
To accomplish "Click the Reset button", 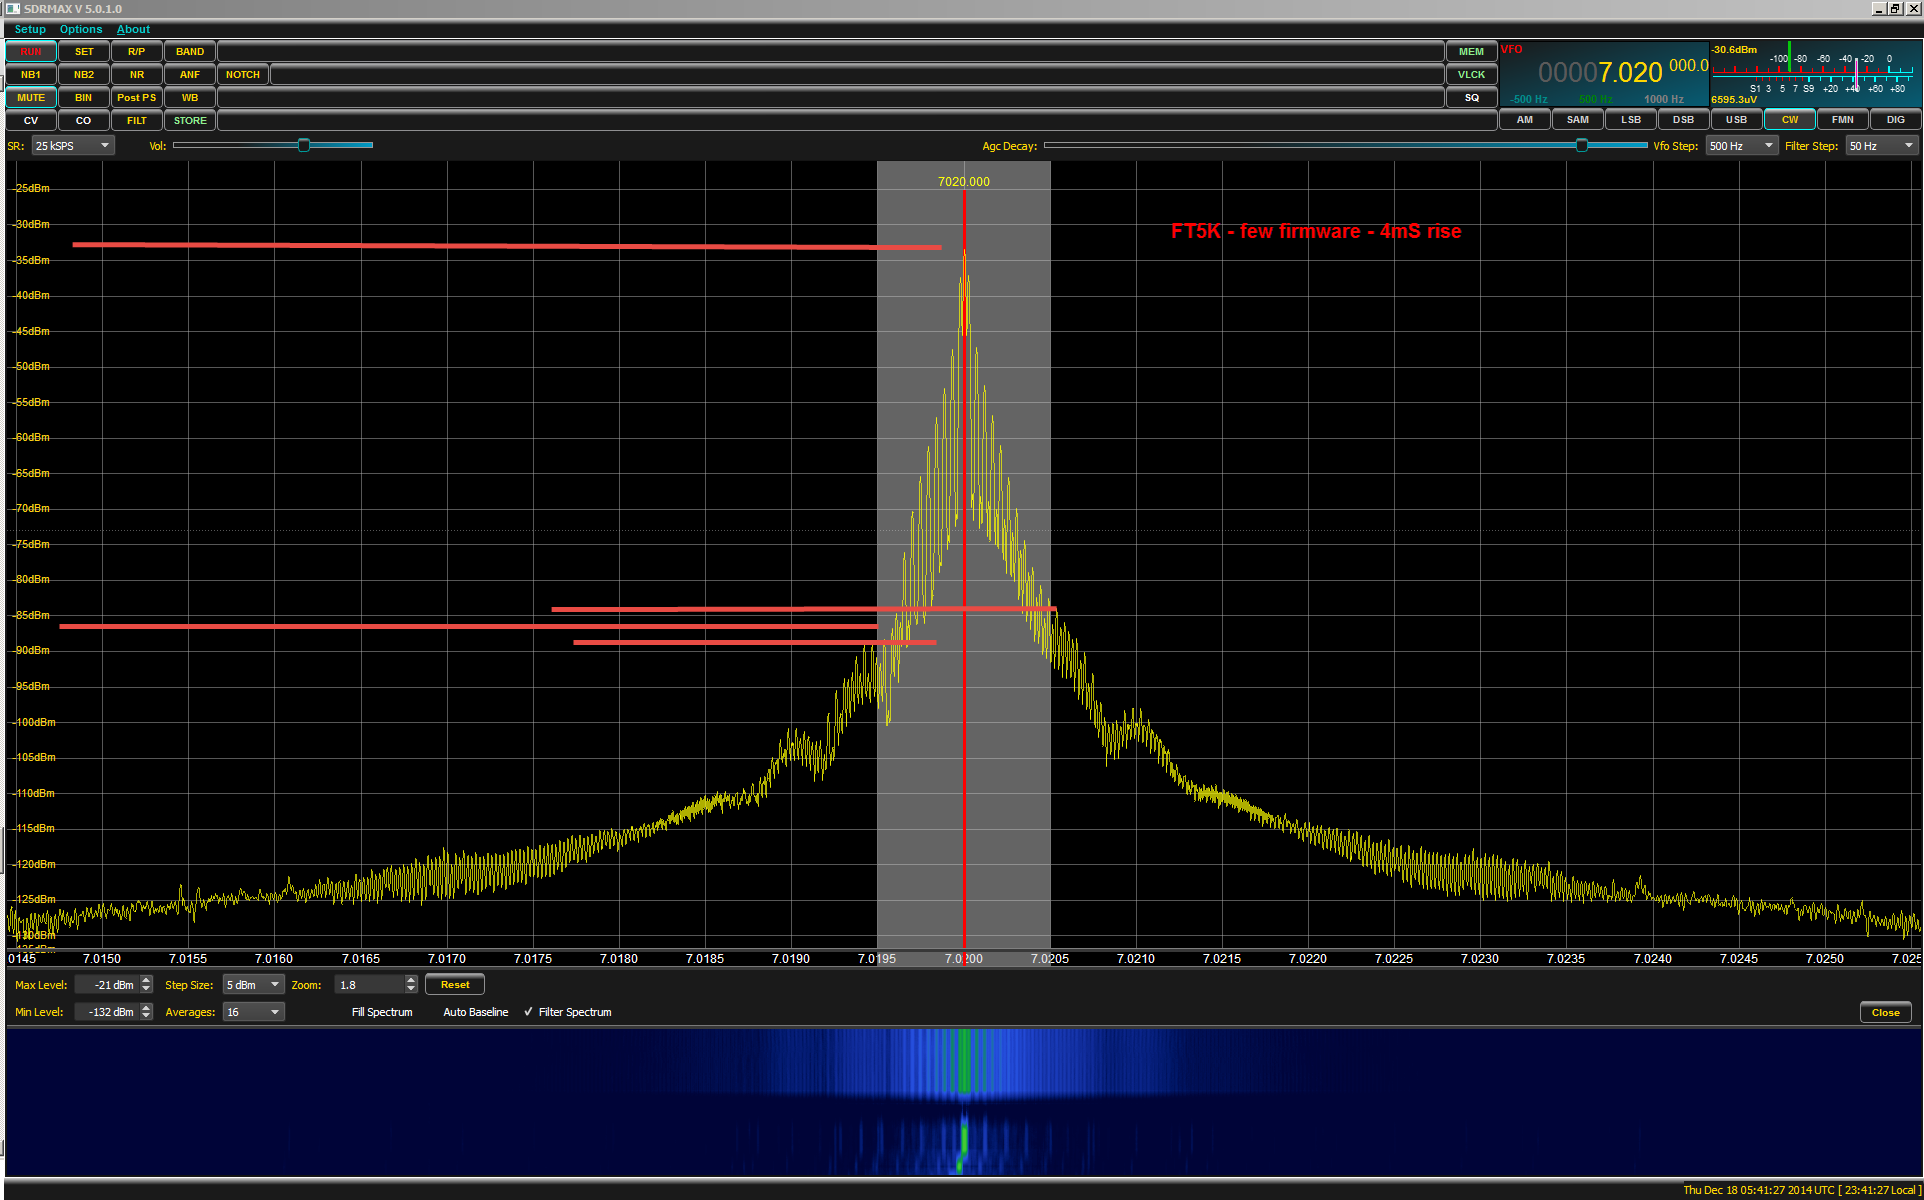I will coord(455,985).
